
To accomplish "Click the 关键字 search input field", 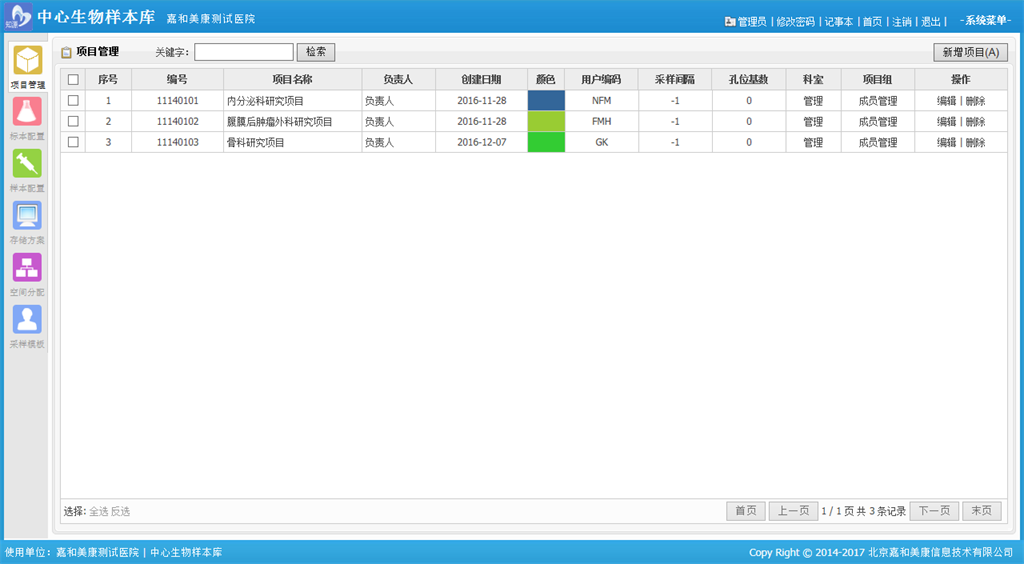I will [x=244, y=52].
